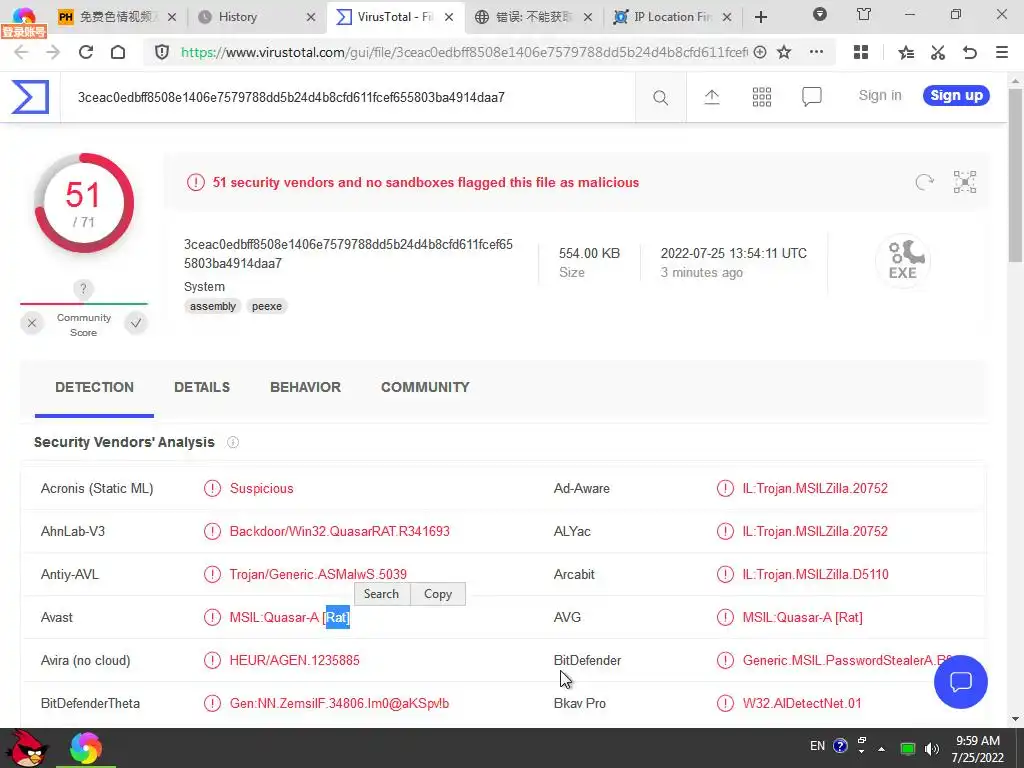Click the info icon next to Security Vendors' Analysis

(232, 443)
